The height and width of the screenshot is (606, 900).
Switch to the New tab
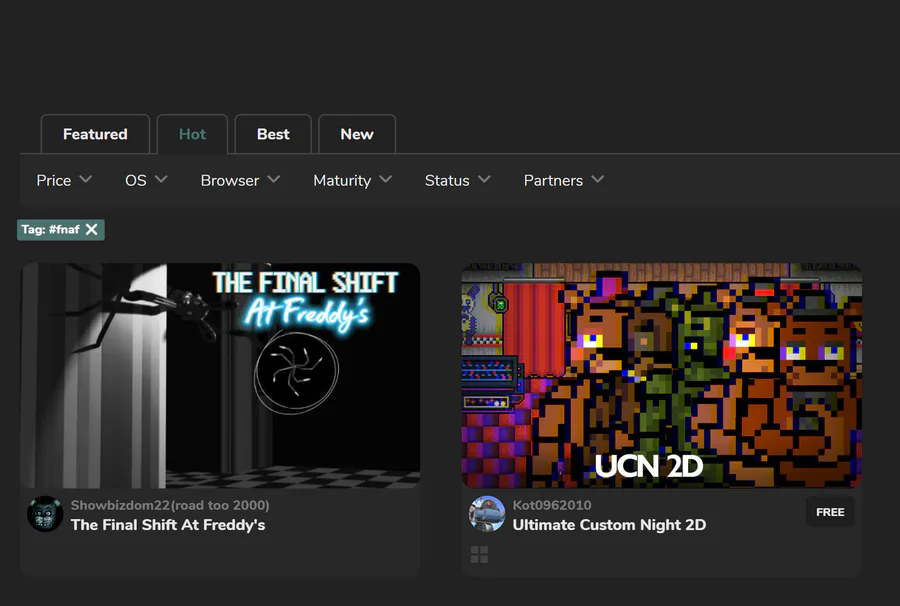click(357, 134)
